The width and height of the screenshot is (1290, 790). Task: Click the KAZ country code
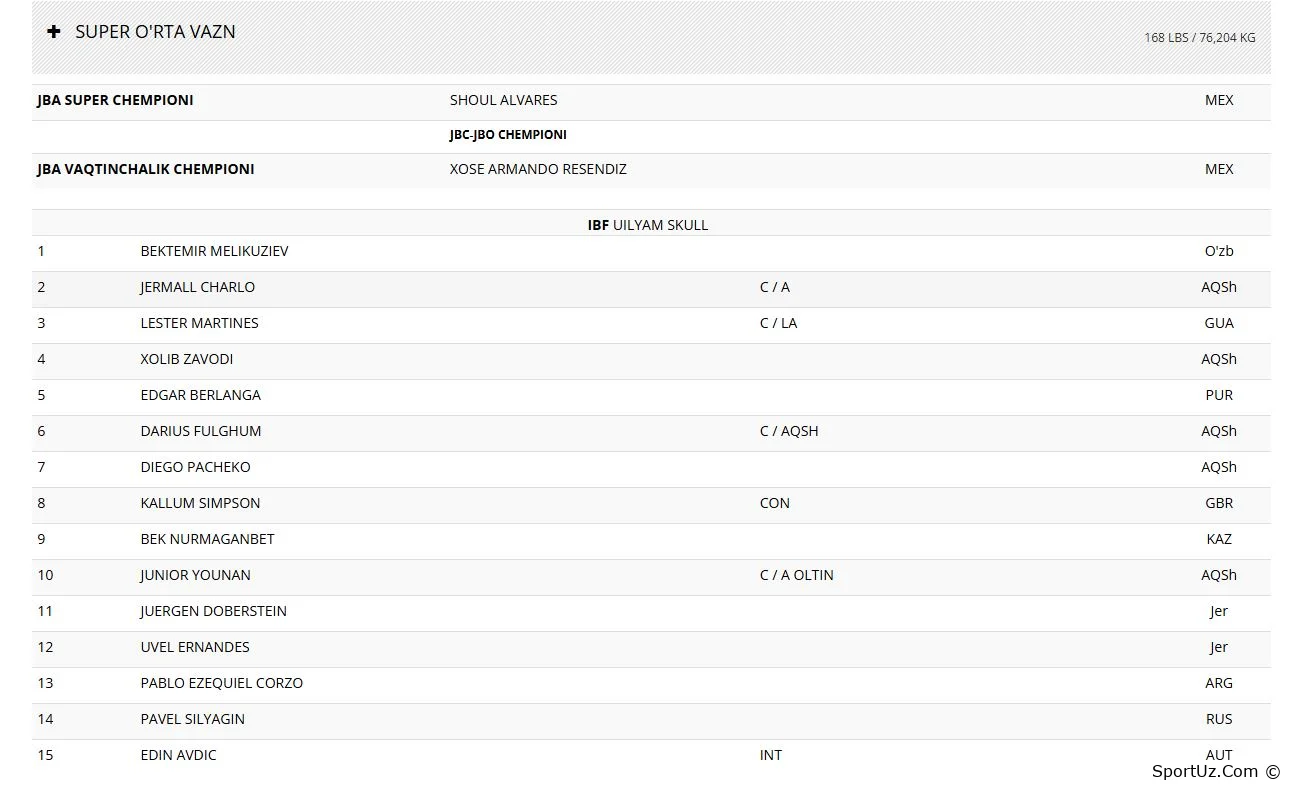click(x=1219, y=539)
